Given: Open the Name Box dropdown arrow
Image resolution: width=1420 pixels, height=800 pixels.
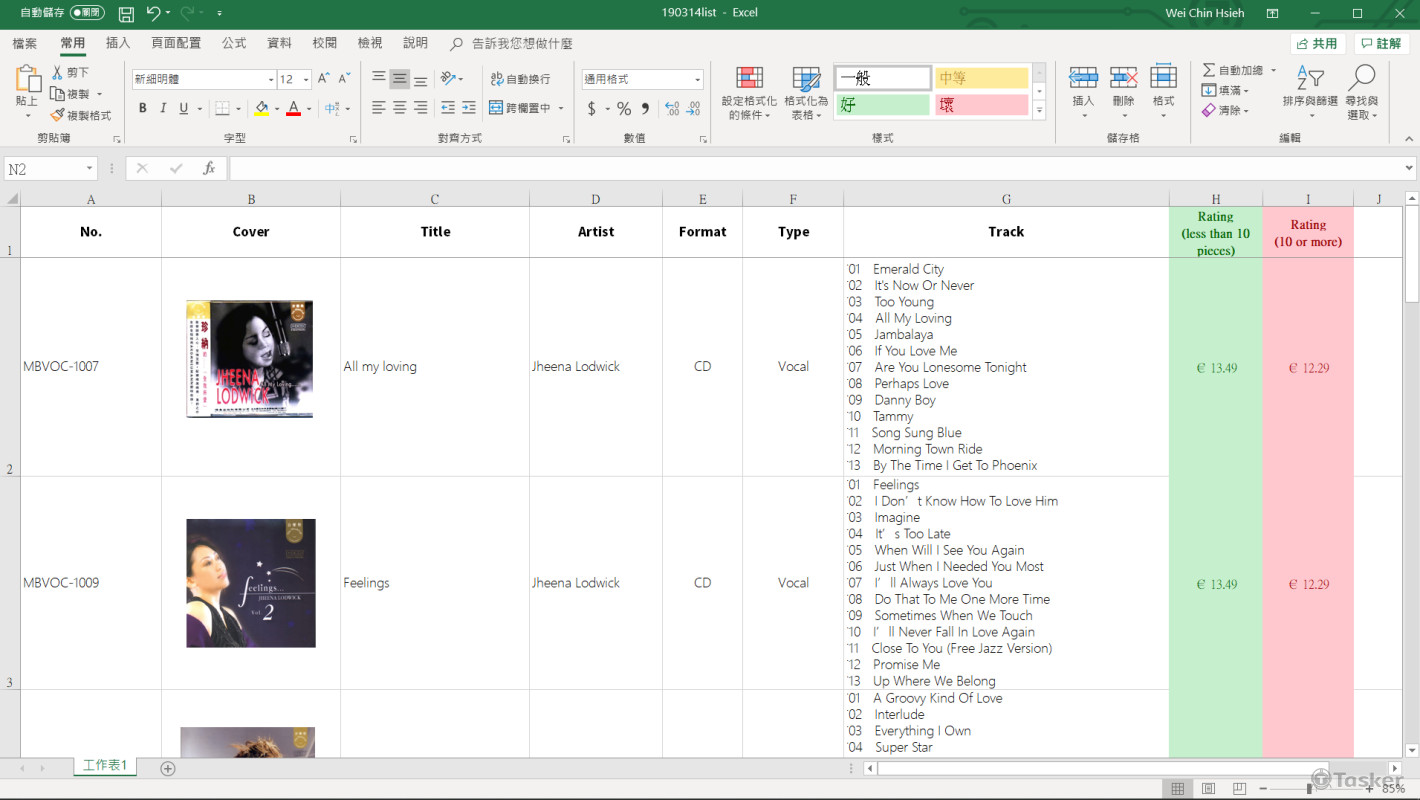Looking at the screenshot, I should pos(89,169).
